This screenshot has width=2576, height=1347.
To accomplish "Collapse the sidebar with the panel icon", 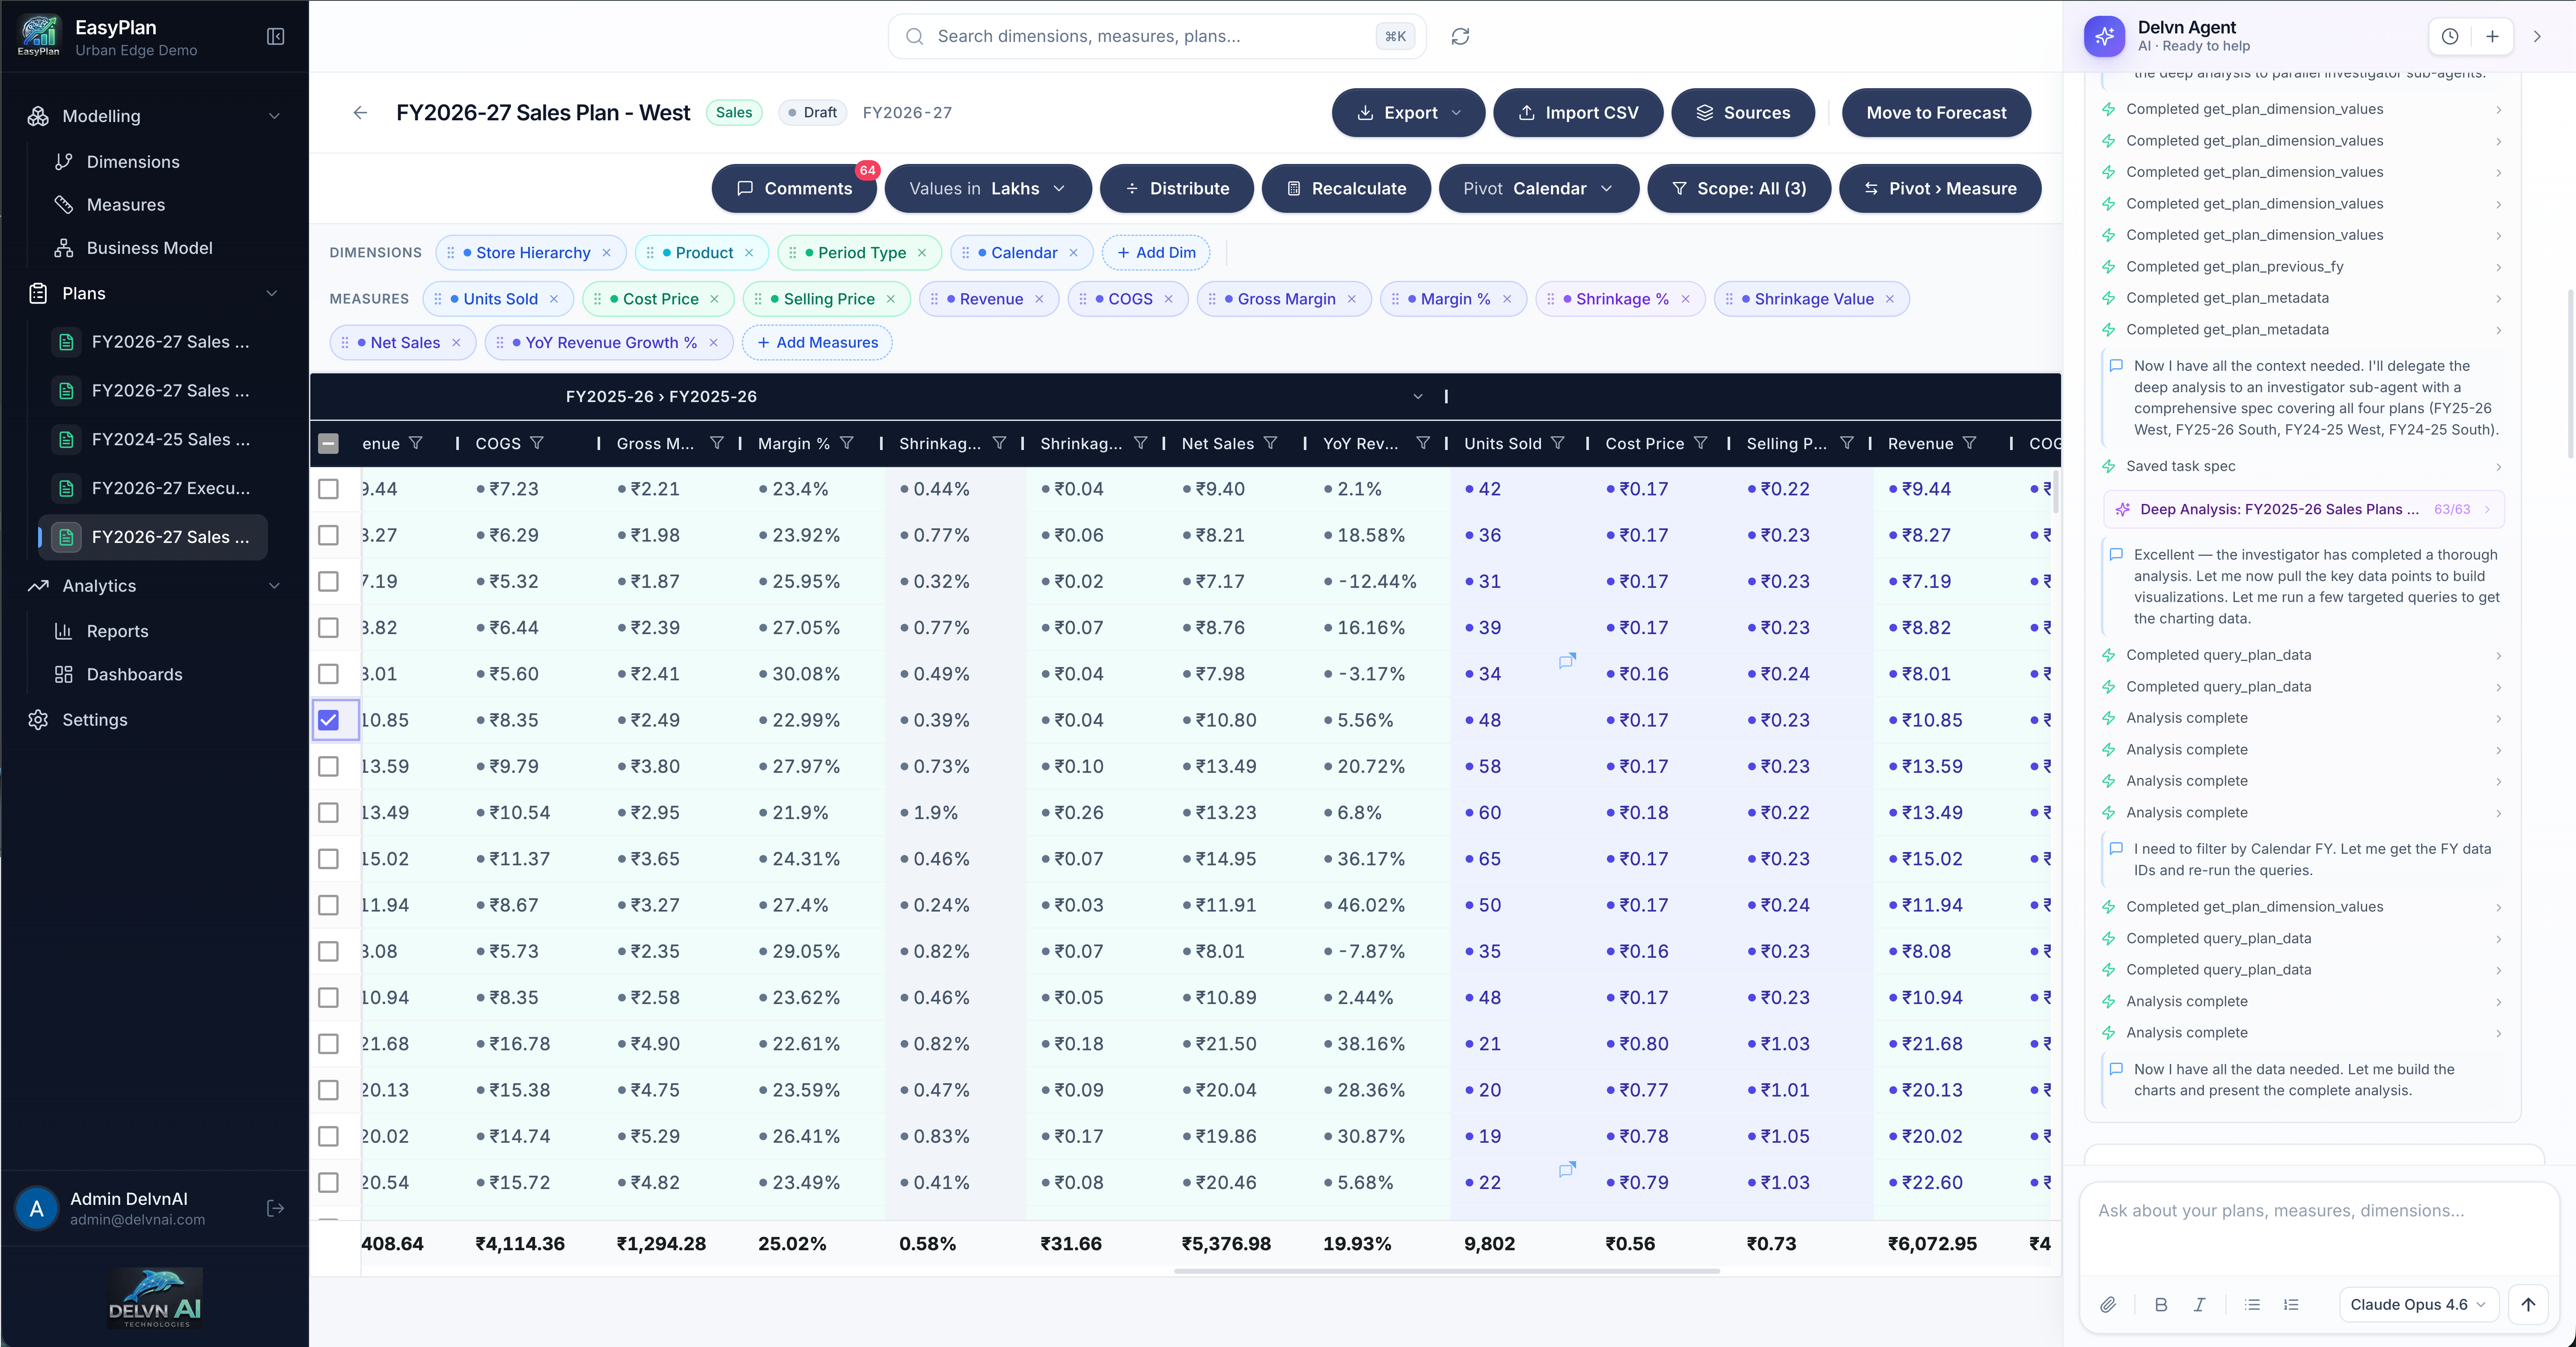I will point(276,37).
